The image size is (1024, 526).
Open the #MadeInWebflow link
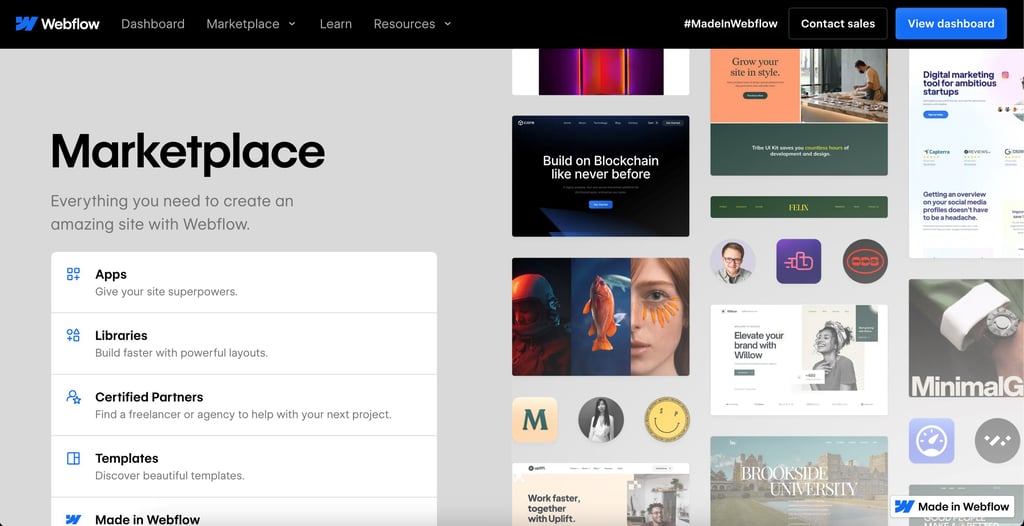coord(731,24)
